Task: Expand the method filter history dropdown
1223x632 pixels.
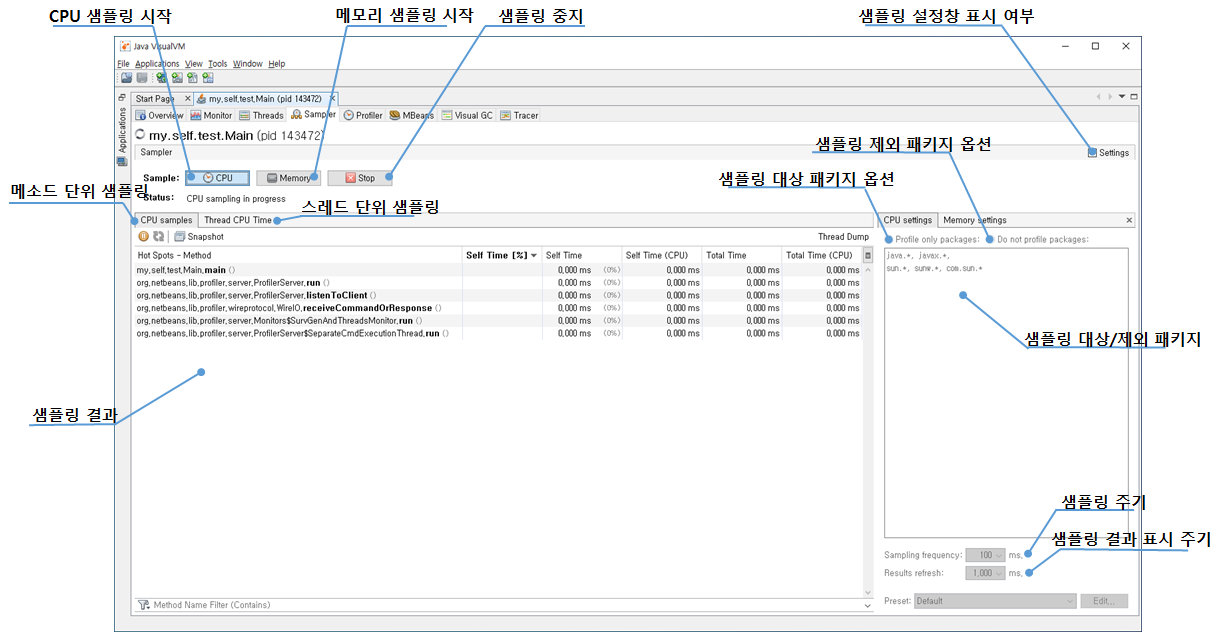Action: (x=867, y=605)
